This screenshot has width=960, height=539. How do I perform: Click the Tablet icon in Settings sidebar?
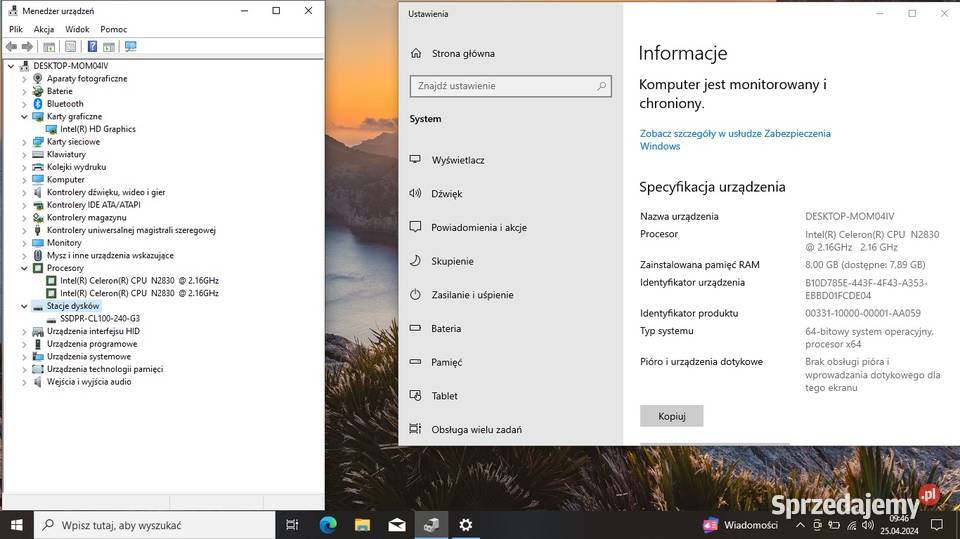pyautogui.click(x=415, y=395)
